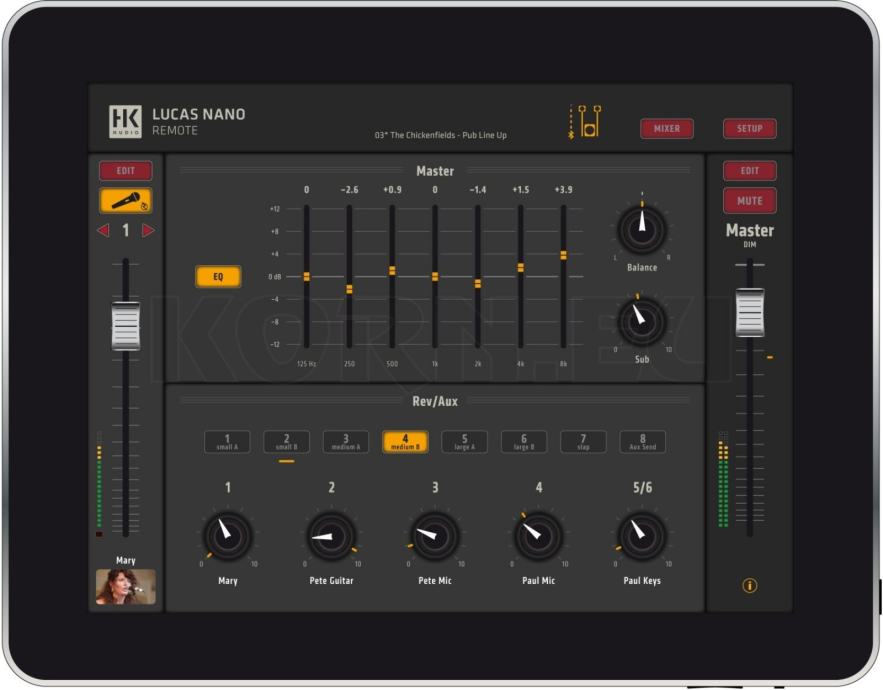Toggle the EQ on/off button
This screenshot has height=690, width=883.
(x=218, y=277)
